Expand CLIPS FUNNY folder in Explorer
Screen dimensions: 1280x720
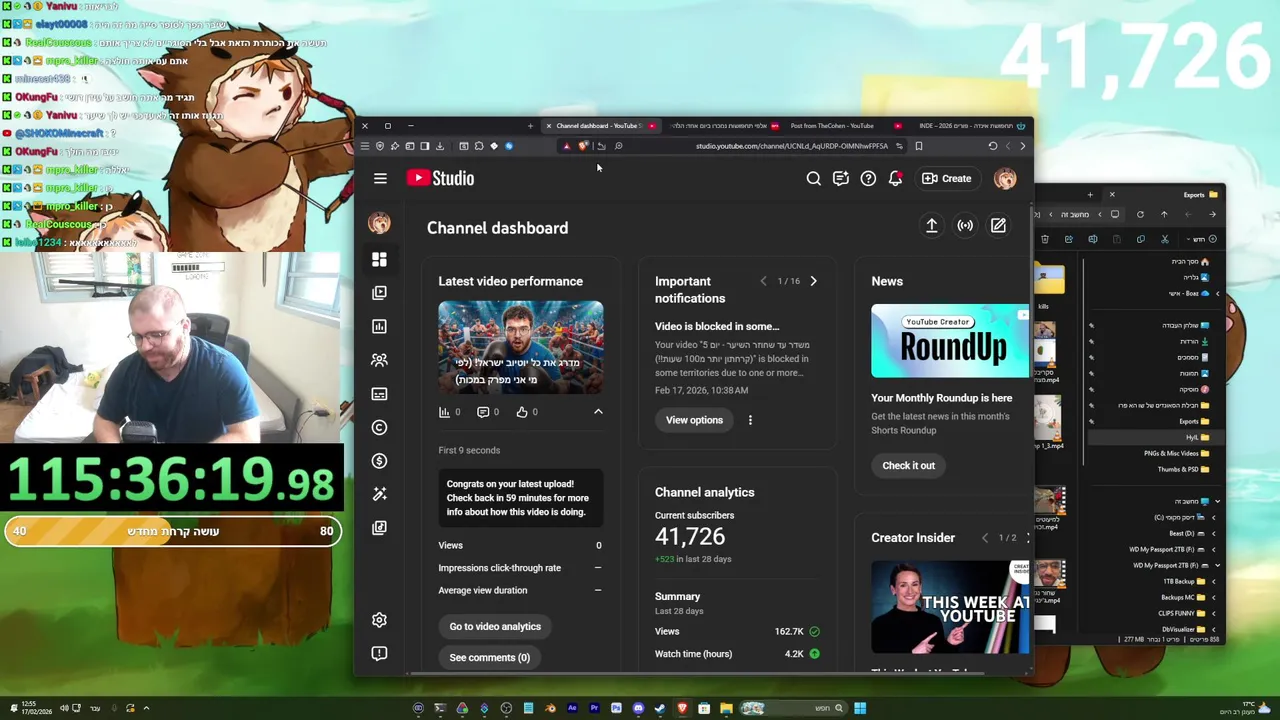pos(1214,613)
